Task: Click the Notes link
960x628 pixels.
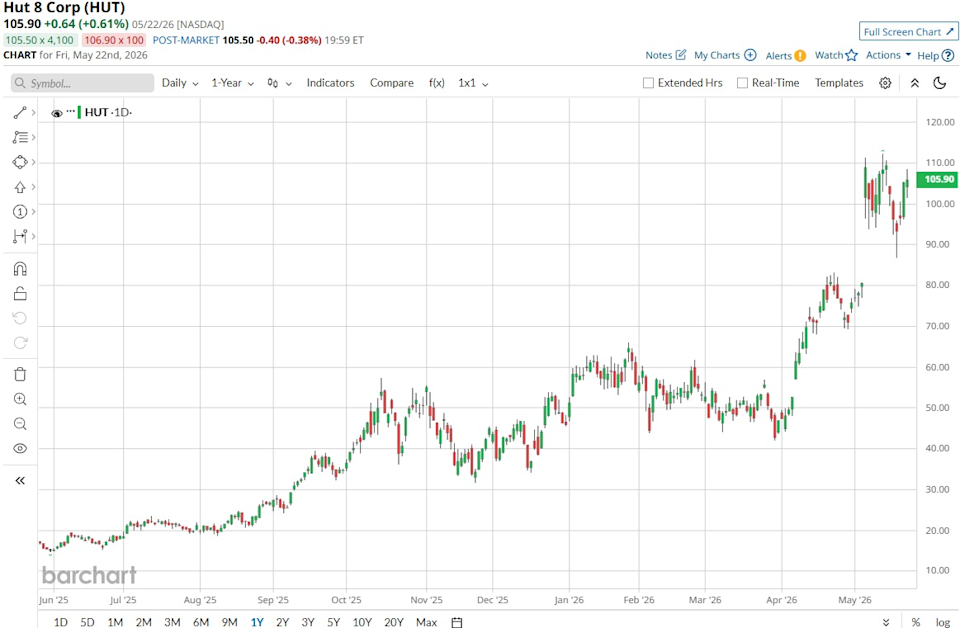Action: pyautogui.click(x=666, y=55)
